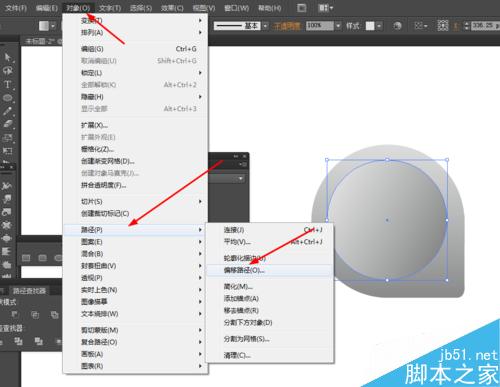Select the Paintbrush tool
The height and width of the screenshot is (387, 500).
pos(7,111)
